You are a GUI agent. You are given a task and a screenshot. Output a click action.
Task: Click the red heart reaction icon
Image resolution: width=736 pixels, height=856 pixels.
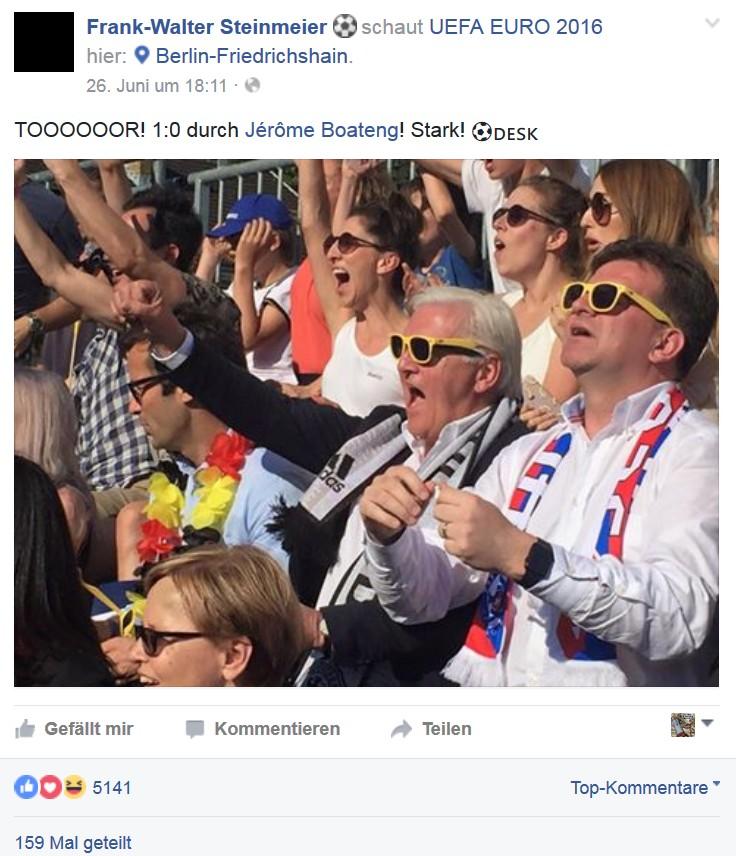(x=50, y=787)
